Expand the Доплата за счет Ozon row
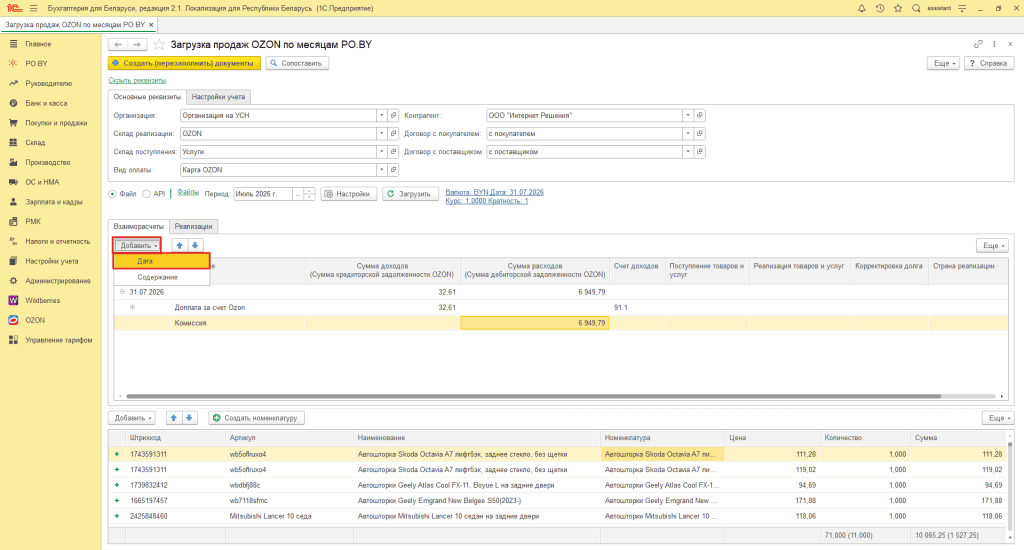 pyautogui.click(x=133, y=307)
